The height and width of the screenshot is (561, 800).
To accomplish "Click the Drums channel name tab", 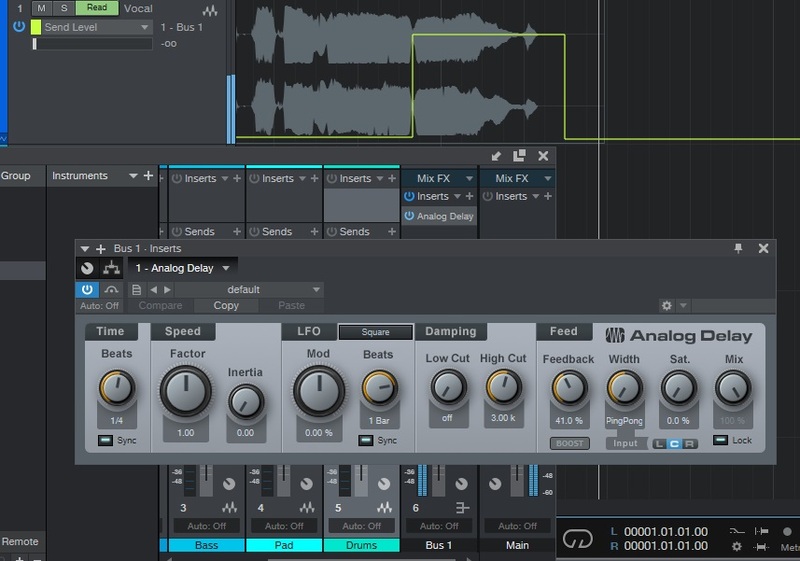I will point(362,545).
